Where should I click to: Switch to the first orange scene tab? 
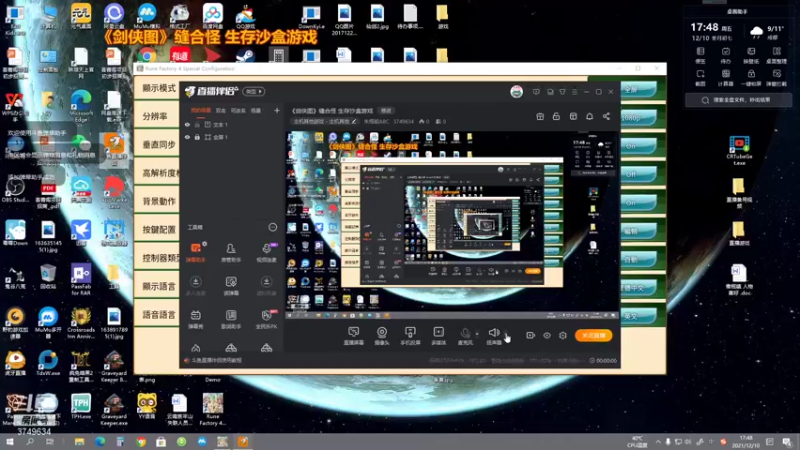tap(201, 110)
